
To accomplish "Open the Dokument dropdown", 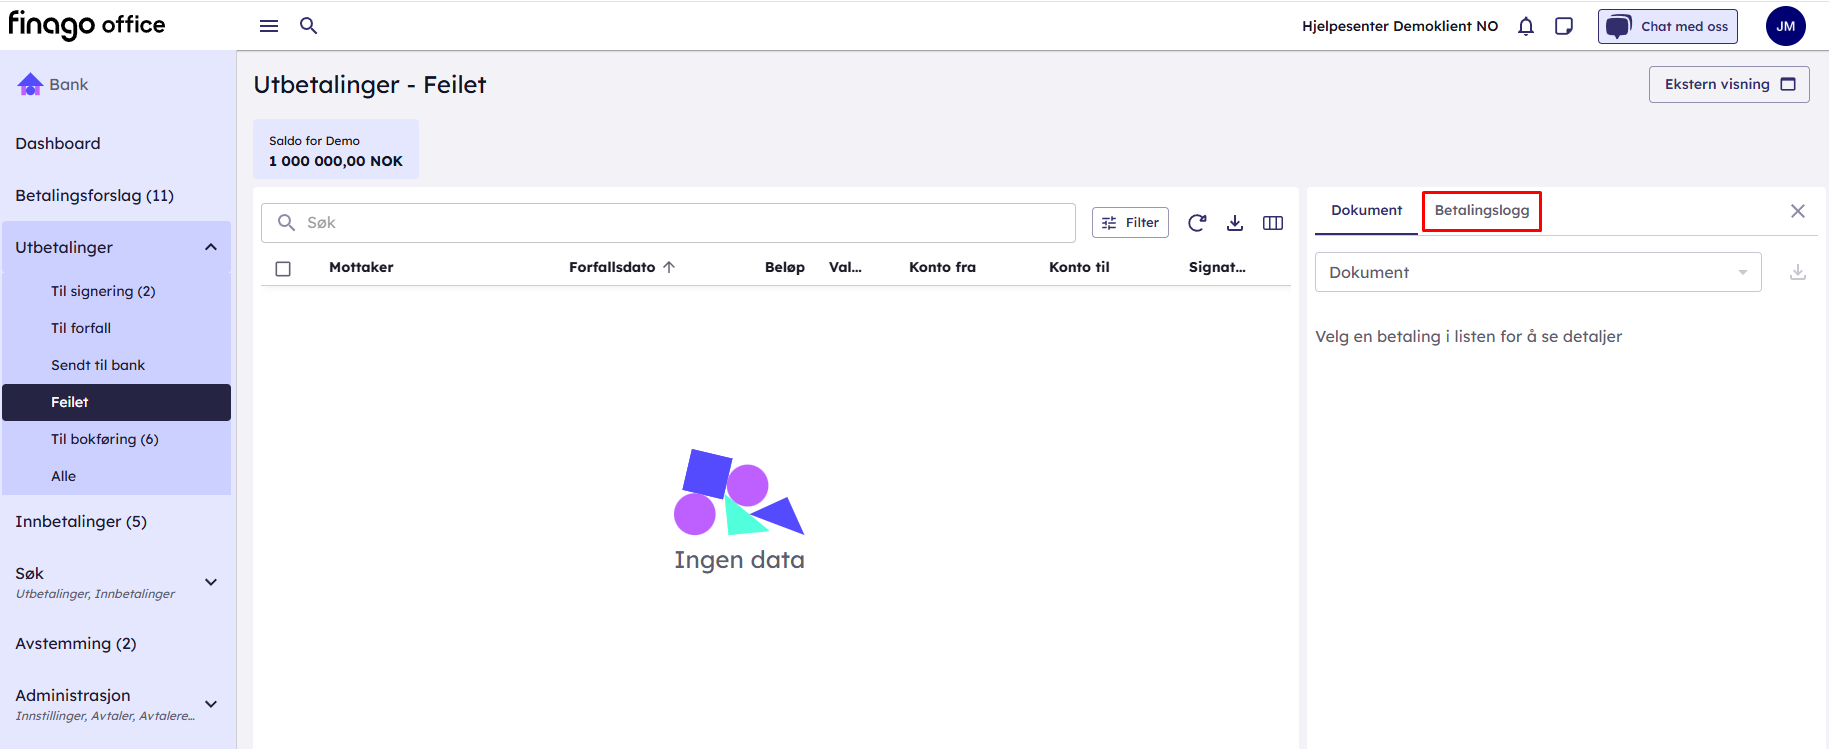I will click(1537, 272).
